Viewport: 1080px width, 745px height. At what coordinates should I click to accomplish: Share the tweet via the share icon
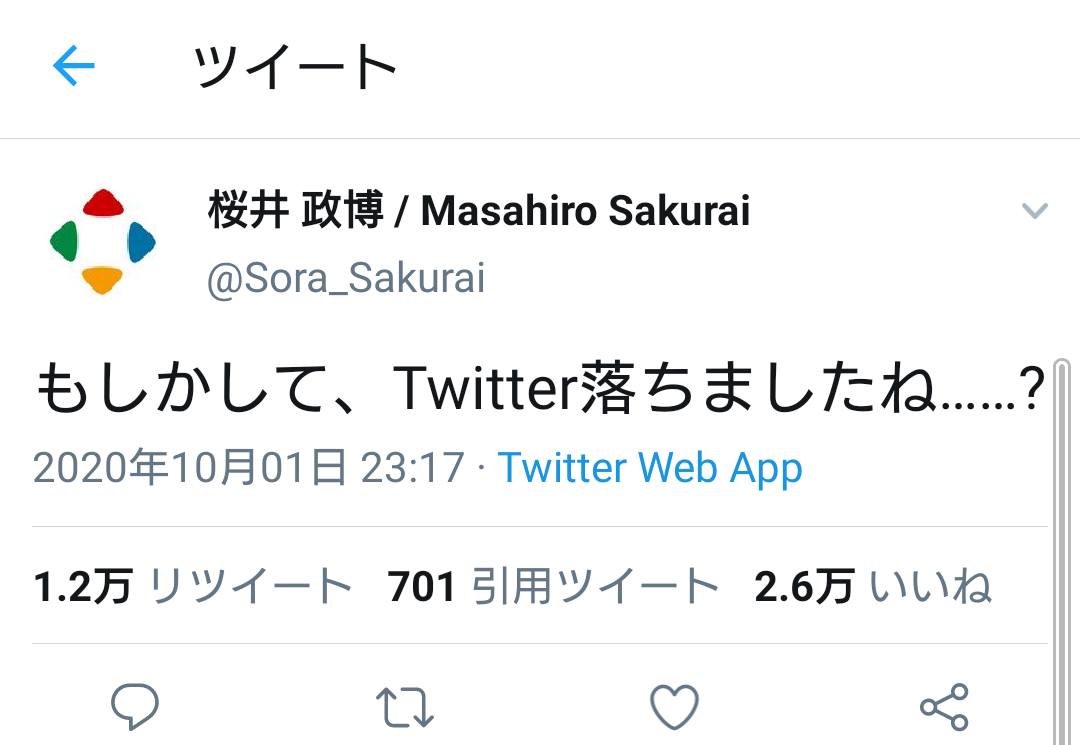pos(944,707)
